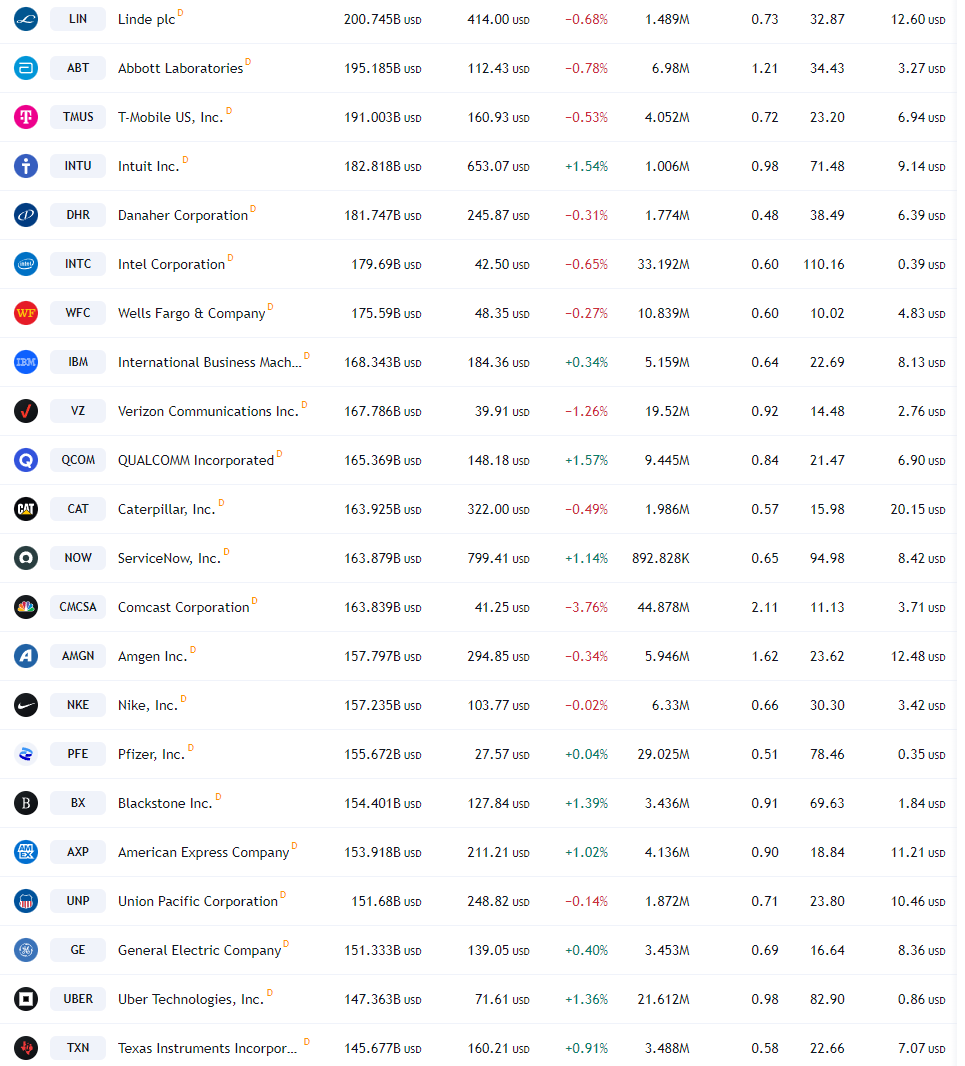Click the Blackstone B logo icon
The width and height of the screenshot is (965, 1066).
click(x=26, y=803)
